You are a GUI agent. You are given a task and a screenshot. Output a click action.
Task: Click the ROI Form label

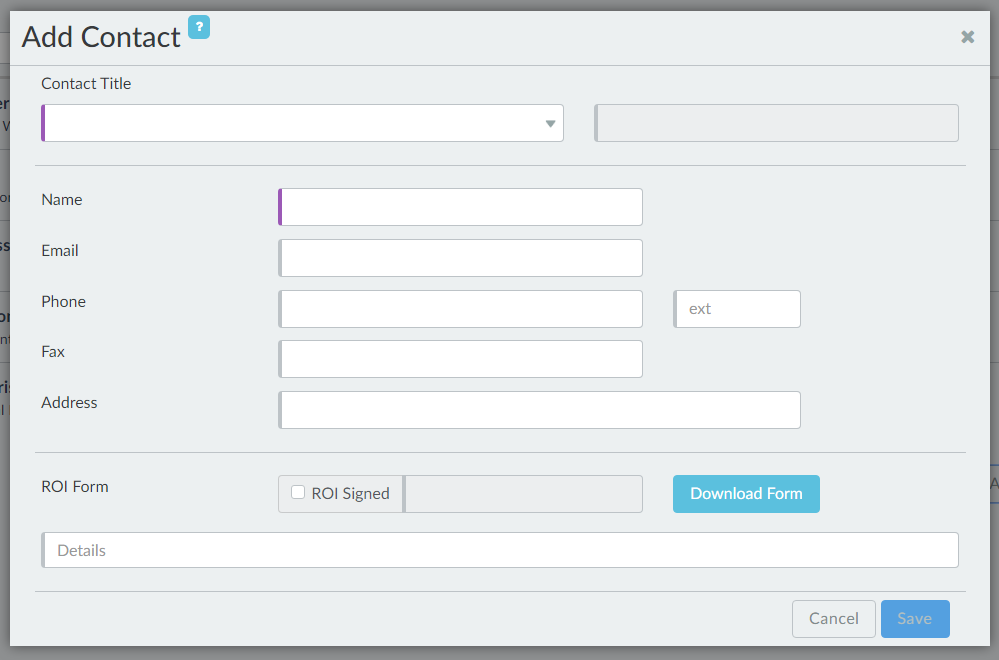[75, 487]
